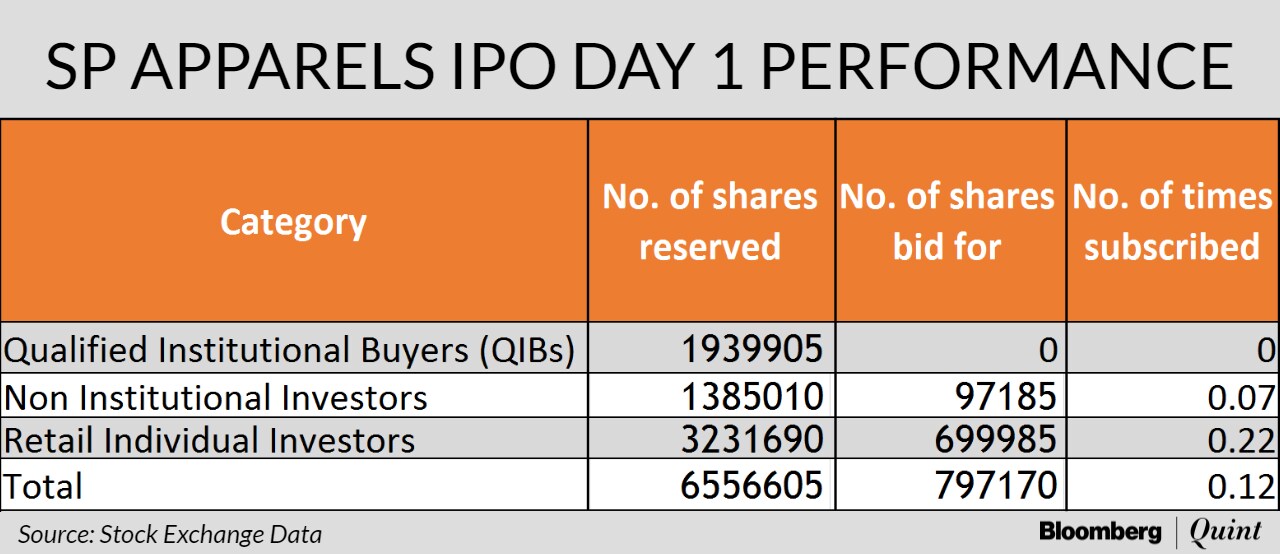The height and width of the screenshot is (554, 1280).
Task: Select the cell showing 1385010
Action: (x=752, y=397)
